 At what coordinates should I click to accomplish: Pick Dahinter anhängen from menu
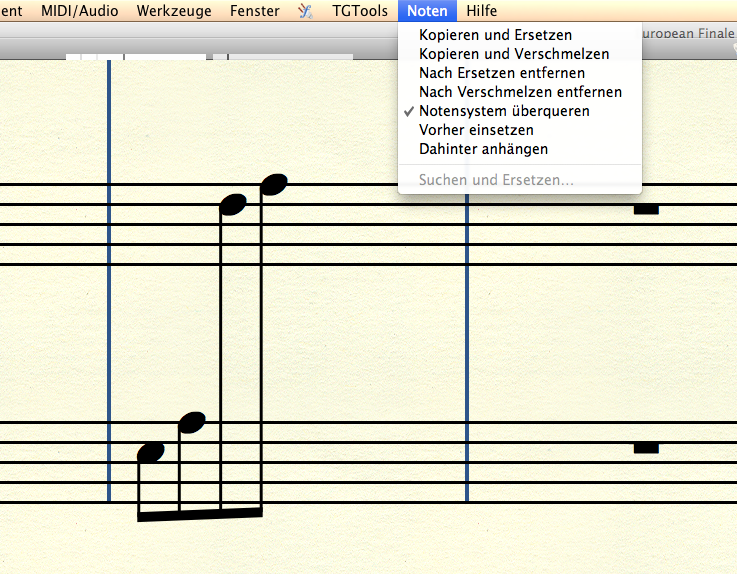pyautogui.click(x=483, y=149)
